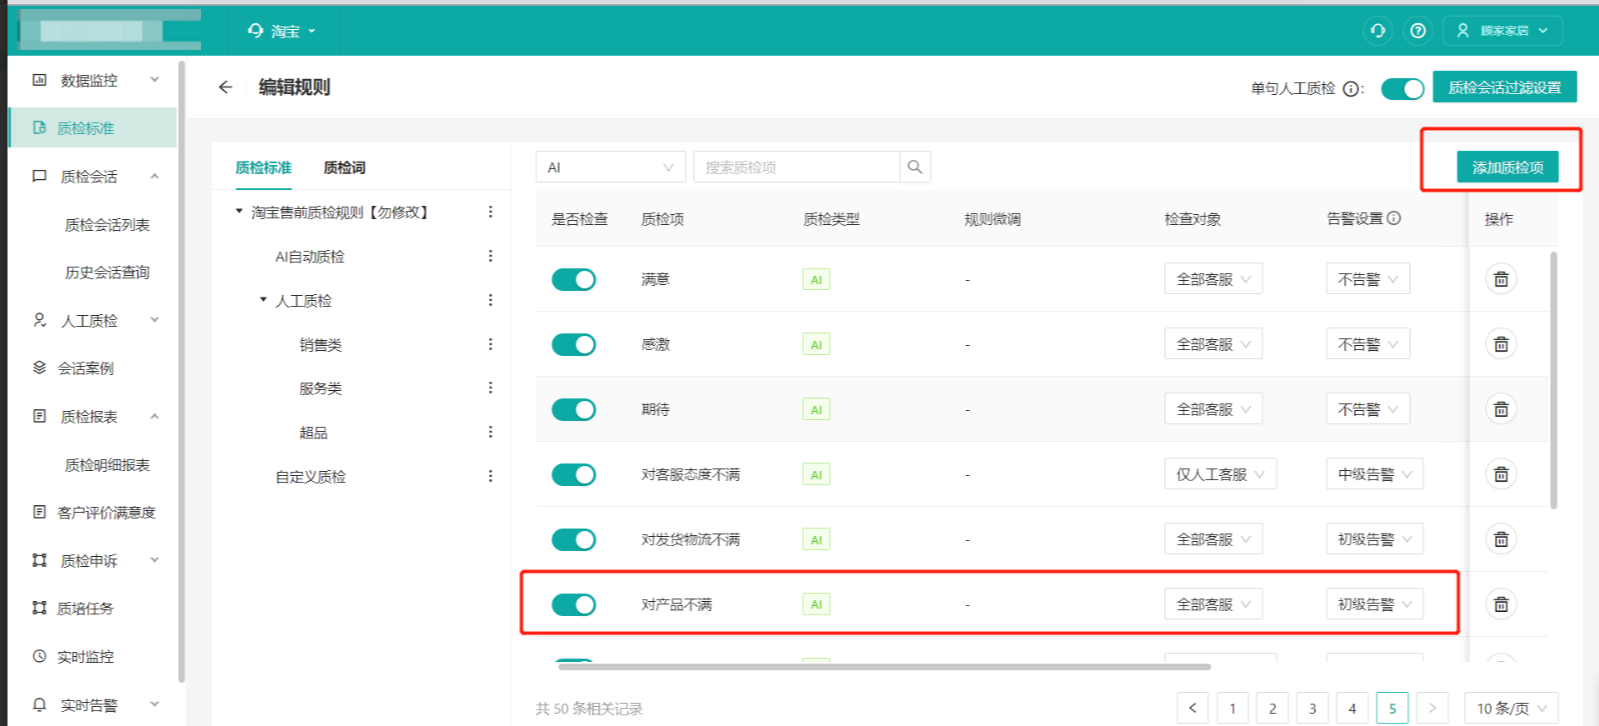The height and width of the screenshot is (726, 1599).
Task: Click the 实时监控 clock icon
Action: coord(39,656)
